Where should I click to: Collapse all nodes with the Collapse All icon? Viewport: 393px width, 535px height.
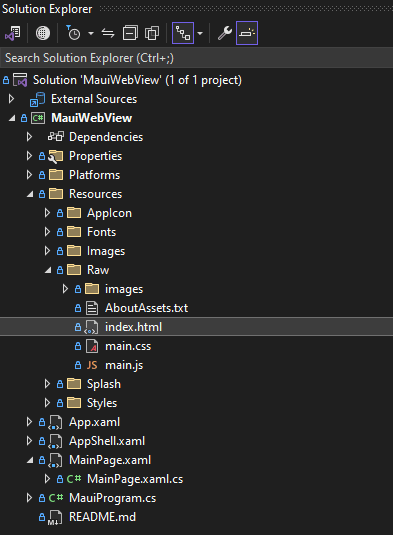pyautogui.click(x=130, y=33)
